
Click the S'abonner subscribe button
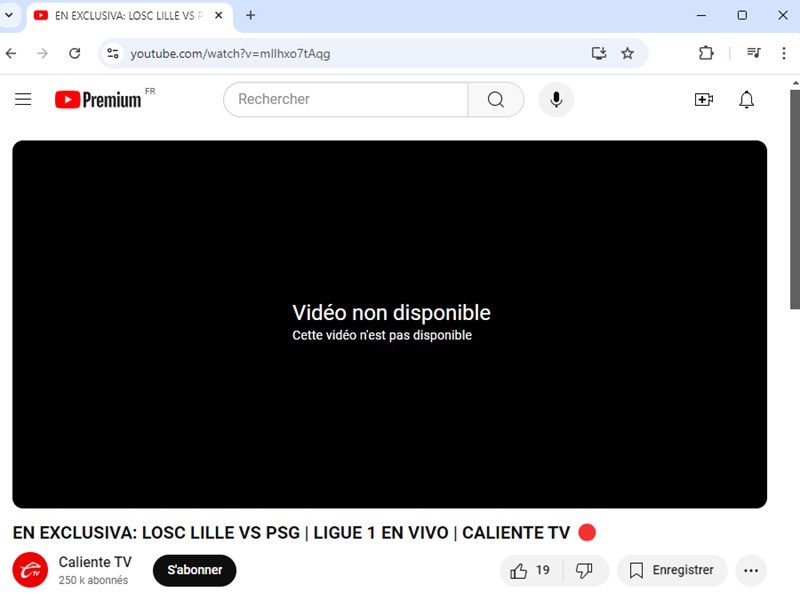(194, 570)
